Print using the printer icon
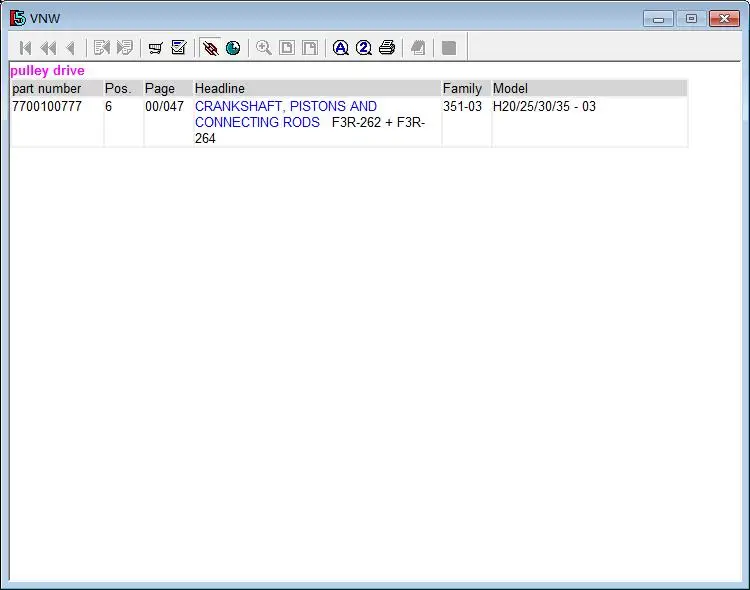The width and height of the screenshot is (750, 590). point(387,48)
